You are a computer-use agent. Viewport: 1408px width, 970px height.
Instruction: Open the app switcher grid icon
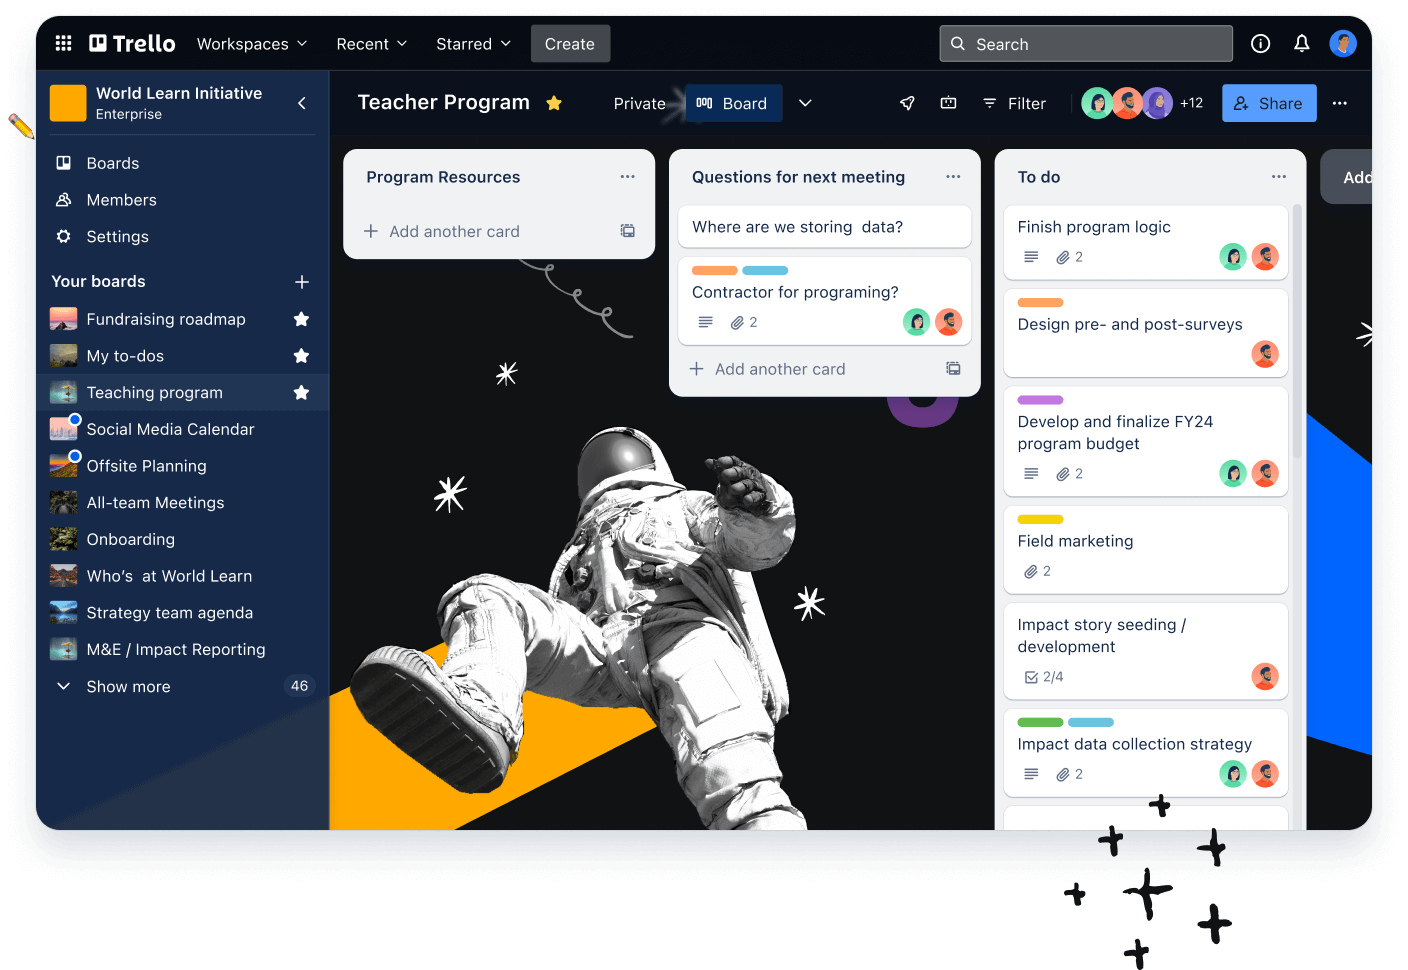click(x=63, y=43)
